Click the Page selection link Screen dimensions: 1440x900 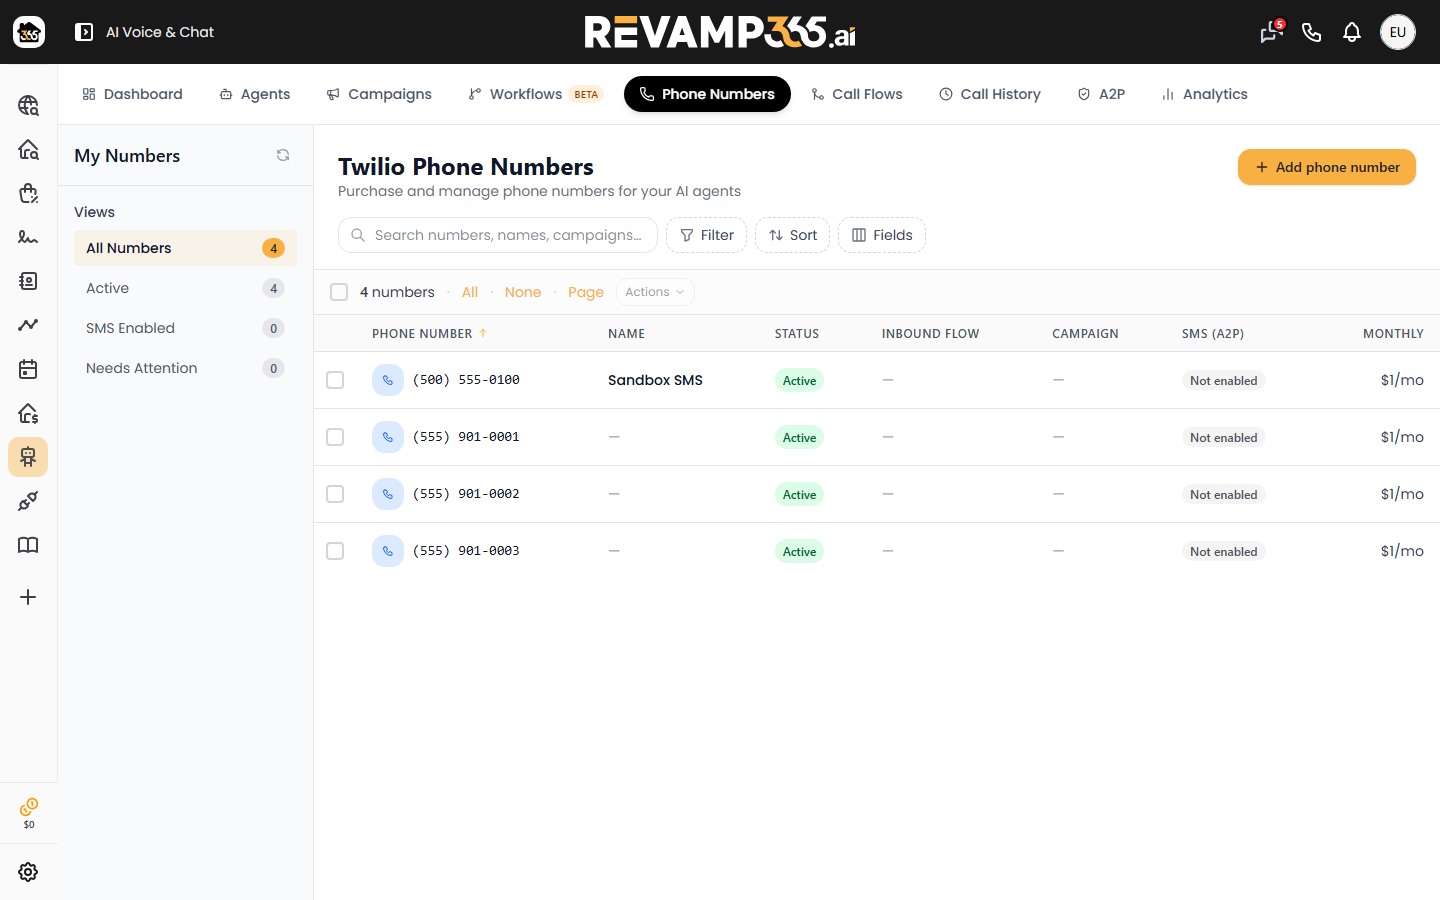click(586, 292)
